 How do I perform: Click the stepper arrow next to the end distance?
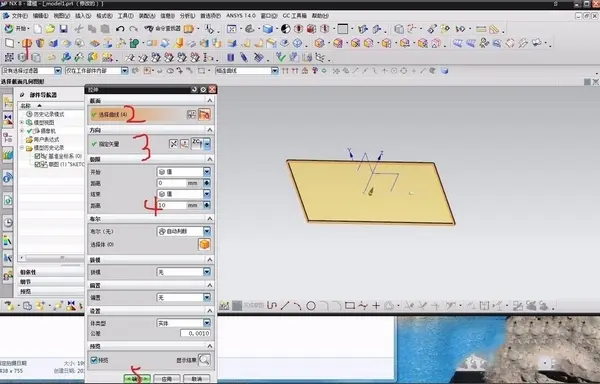pos(207,205)
